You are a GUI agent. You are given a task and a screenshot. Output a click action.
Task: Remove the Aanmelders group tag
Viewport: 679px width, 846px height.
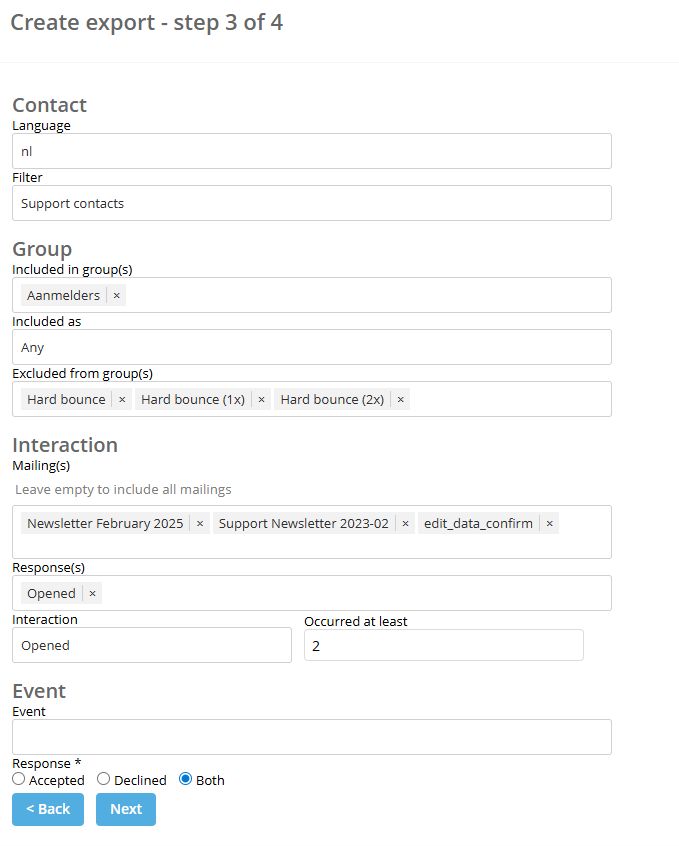(x=117, y=295)
